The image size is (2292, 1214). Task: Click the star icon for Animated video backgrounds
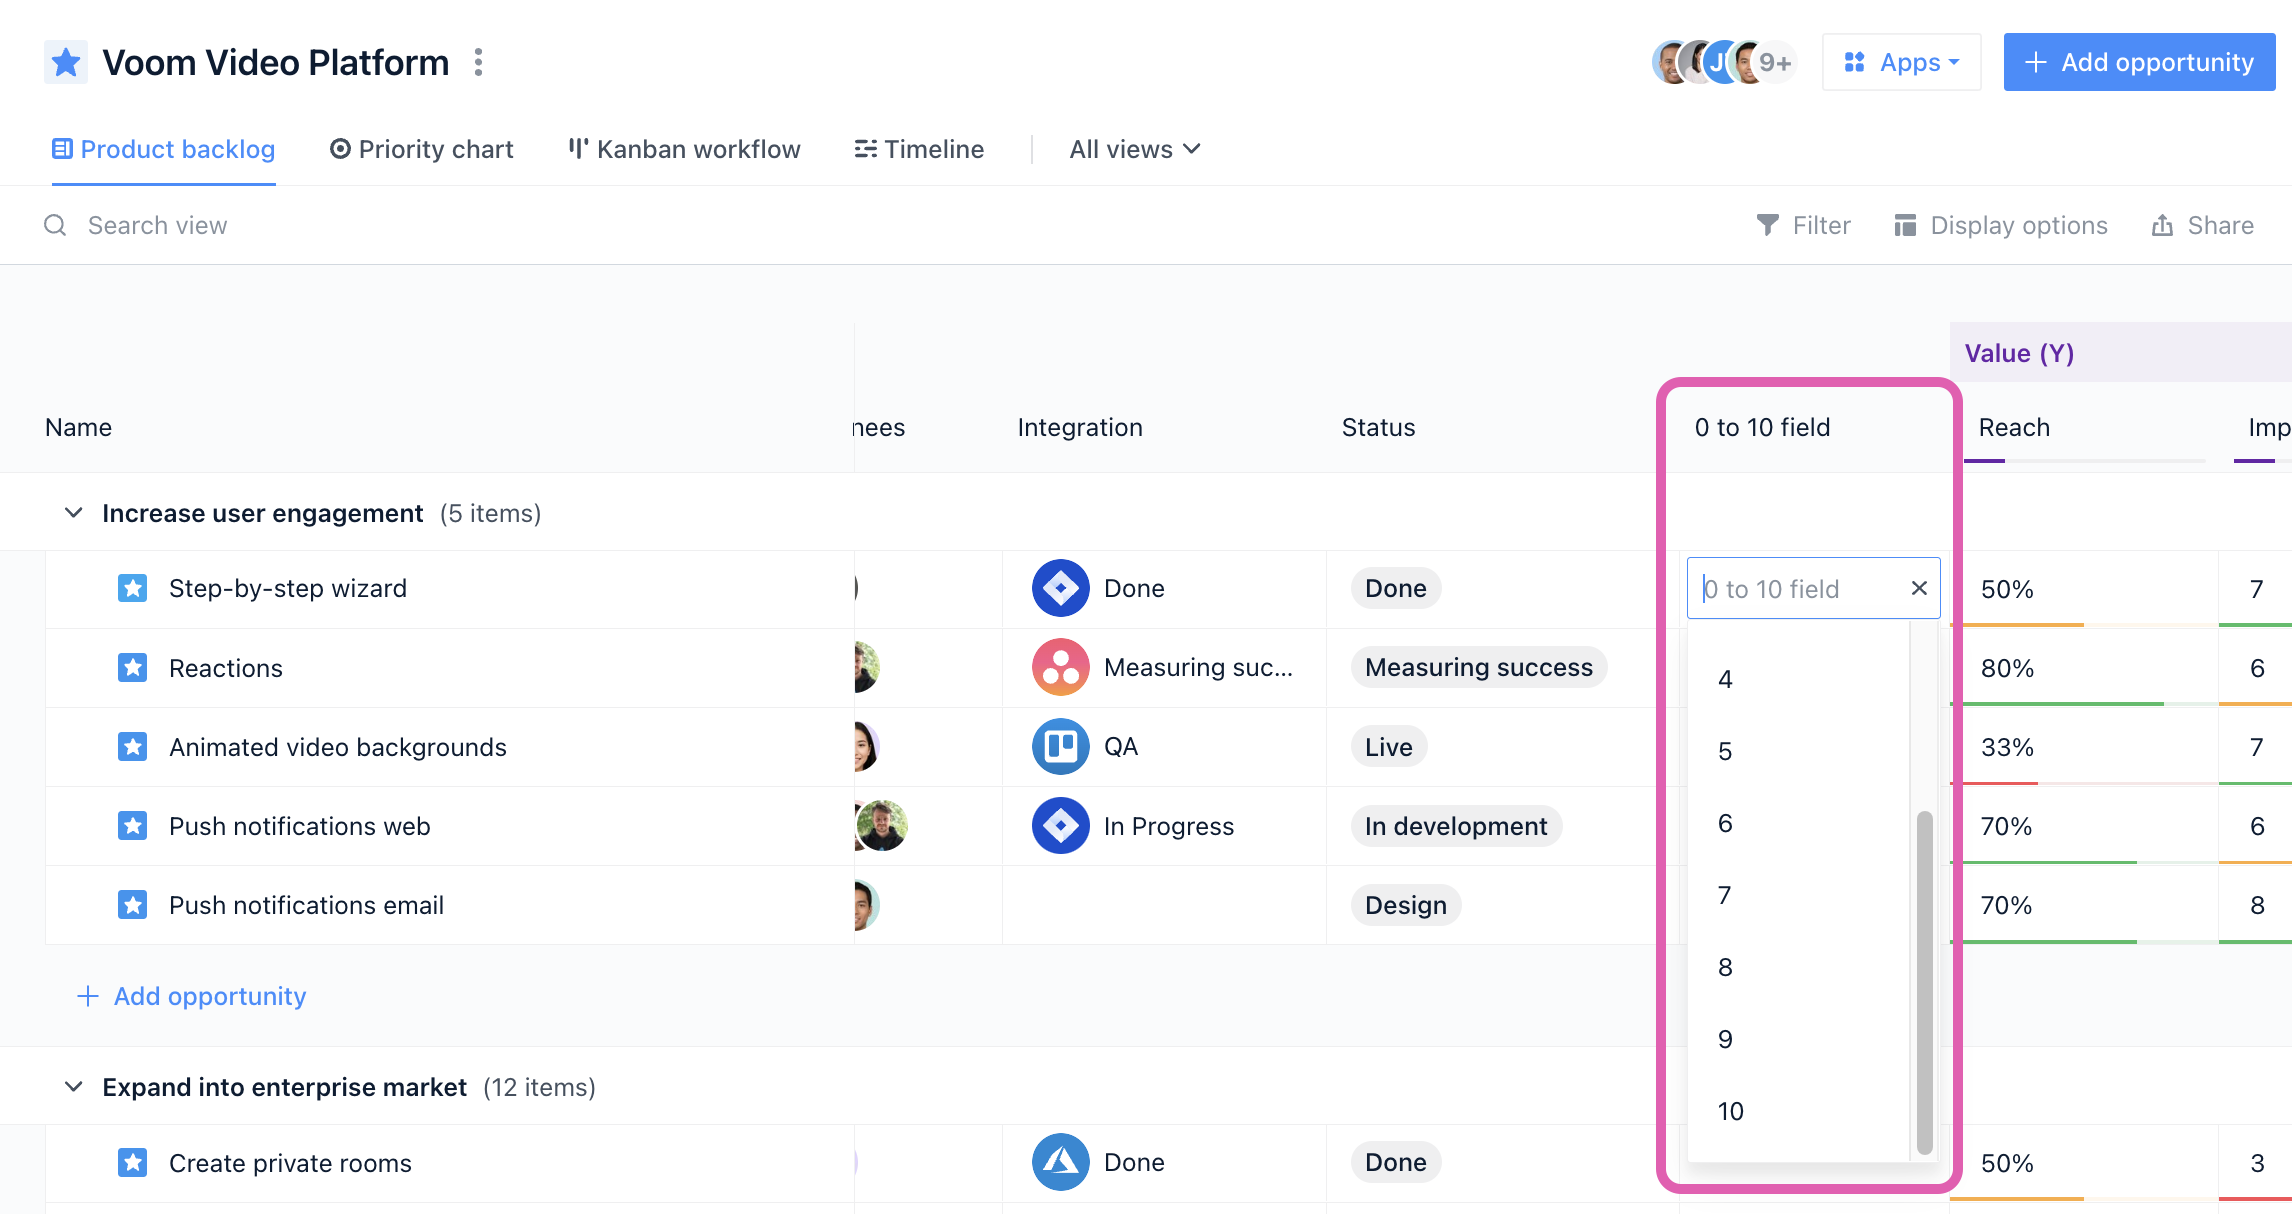(132, 747)
